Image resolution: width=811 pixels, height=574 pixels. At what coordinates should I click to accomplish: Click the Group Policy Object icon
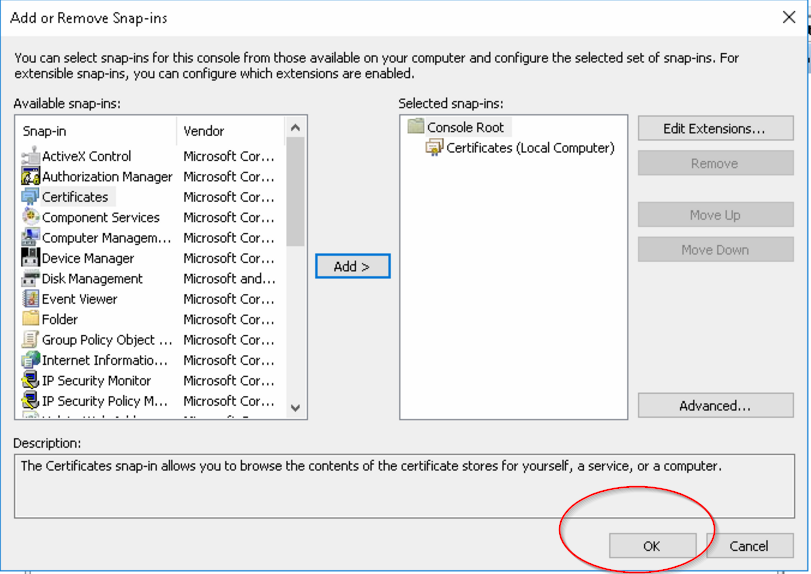(x=31, y=339)
